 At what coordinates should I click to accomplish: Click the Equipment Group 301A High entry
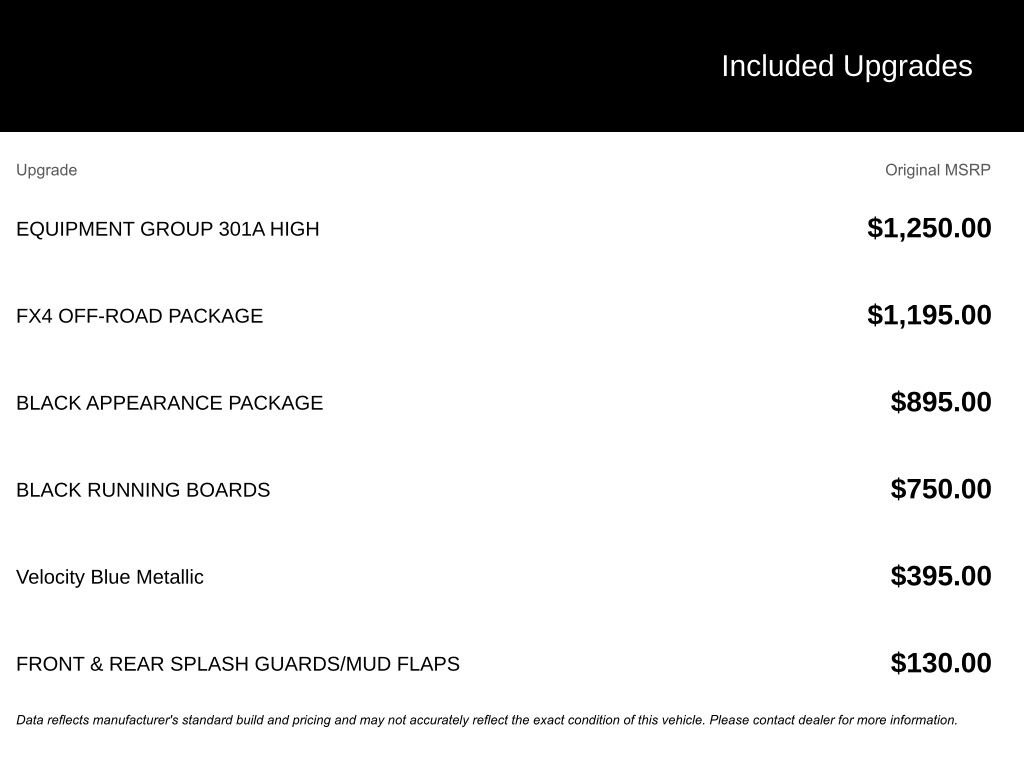(x=167, y=229)
